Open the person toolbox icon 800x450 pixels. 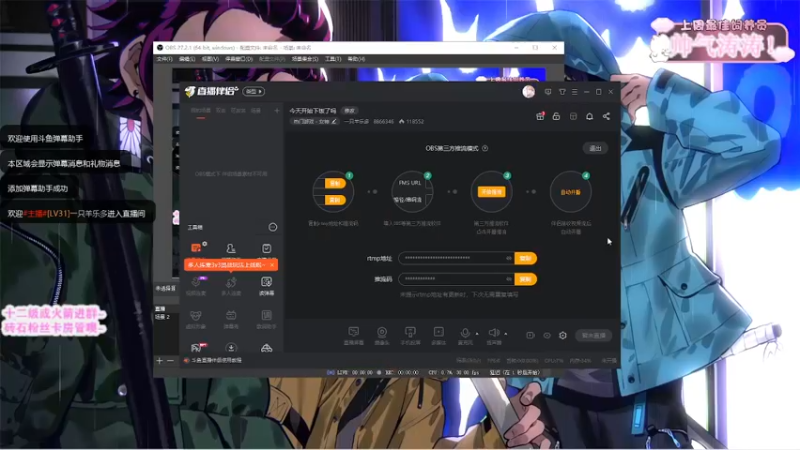[231, 248]
